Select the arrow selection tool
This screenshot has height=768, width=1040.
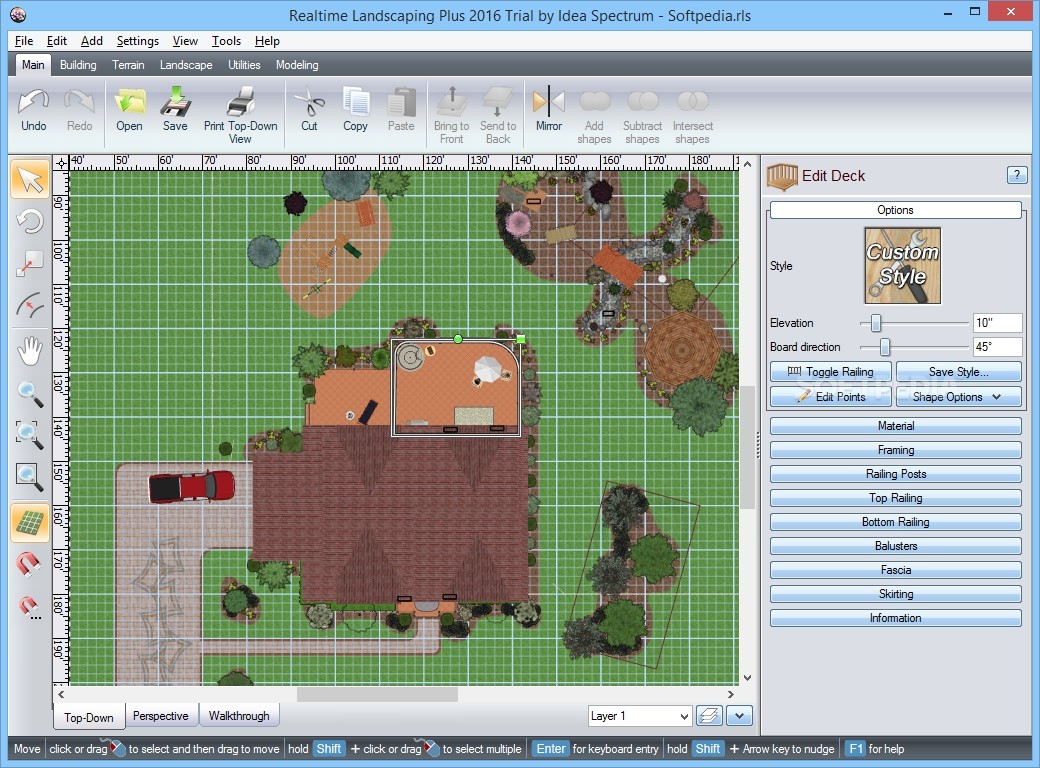click(x=30, y=179)
